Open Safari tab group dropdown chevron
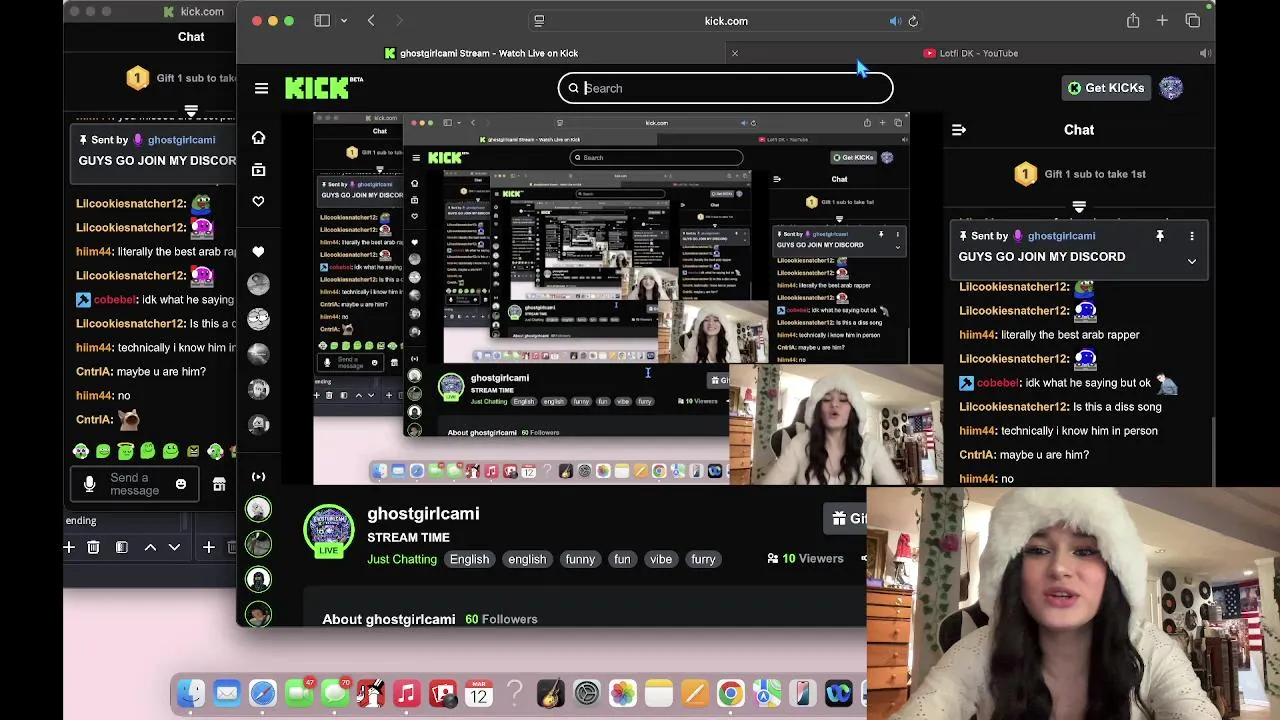1280x720 pixels. pos(344,20)
